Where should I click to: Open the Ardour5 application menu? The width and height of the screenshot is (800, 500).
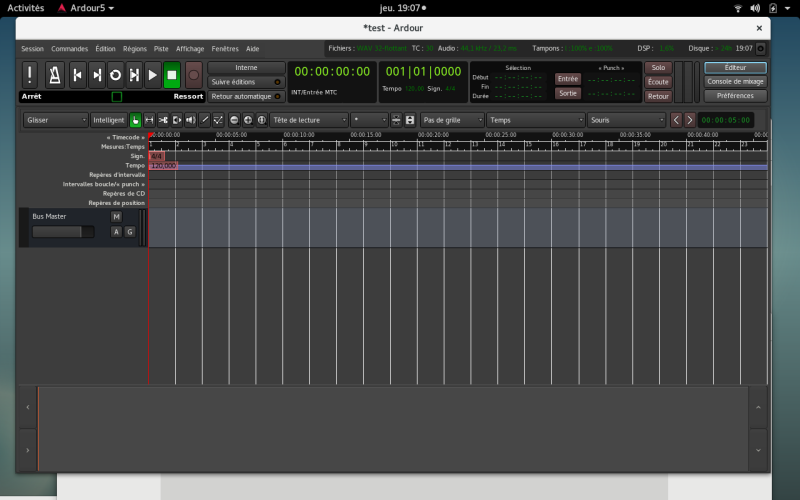point(86,8)
